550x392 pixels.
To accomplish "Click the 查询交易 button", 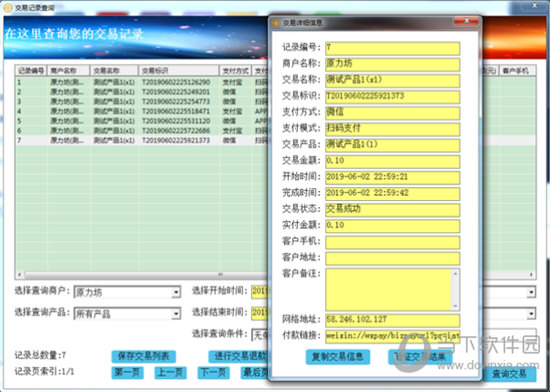I will click(x=510, y=374).
